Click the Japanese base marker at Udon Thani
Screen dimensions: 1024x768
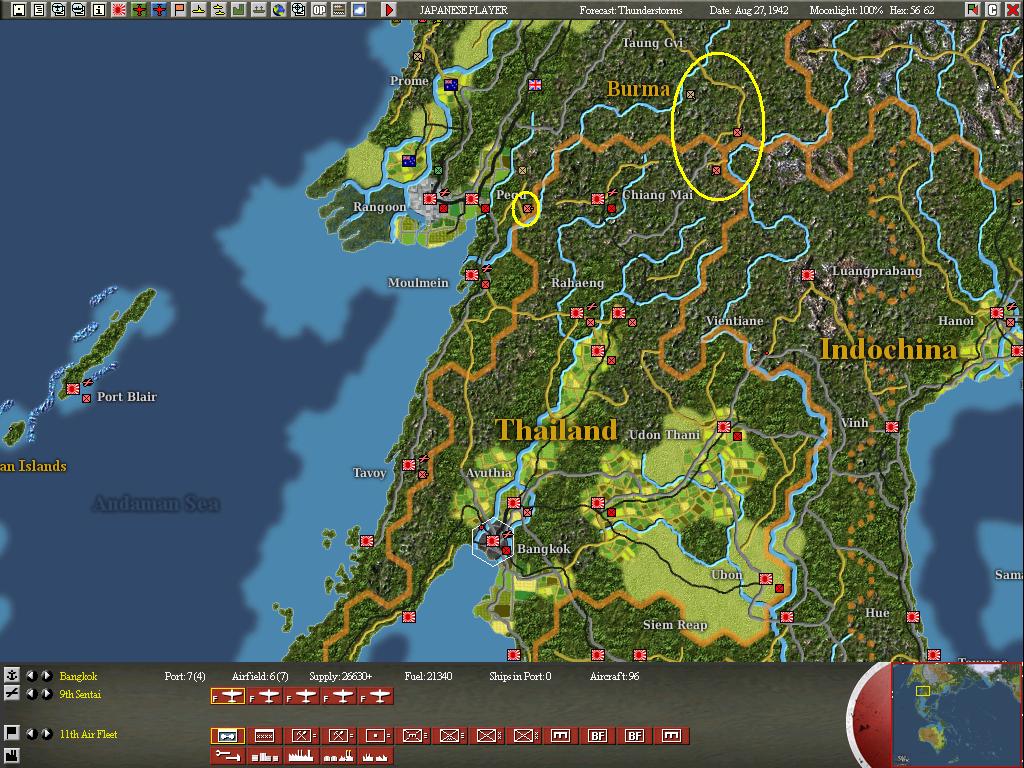click(x=724, y=427)
